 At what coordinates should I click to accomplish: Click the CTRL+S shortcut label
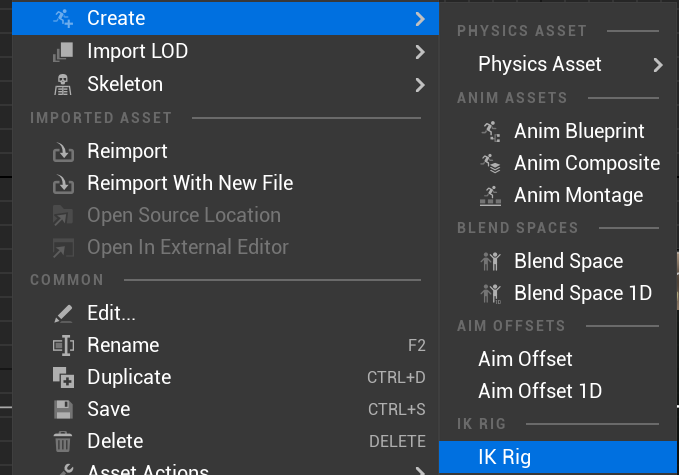[x=397, y=410]
